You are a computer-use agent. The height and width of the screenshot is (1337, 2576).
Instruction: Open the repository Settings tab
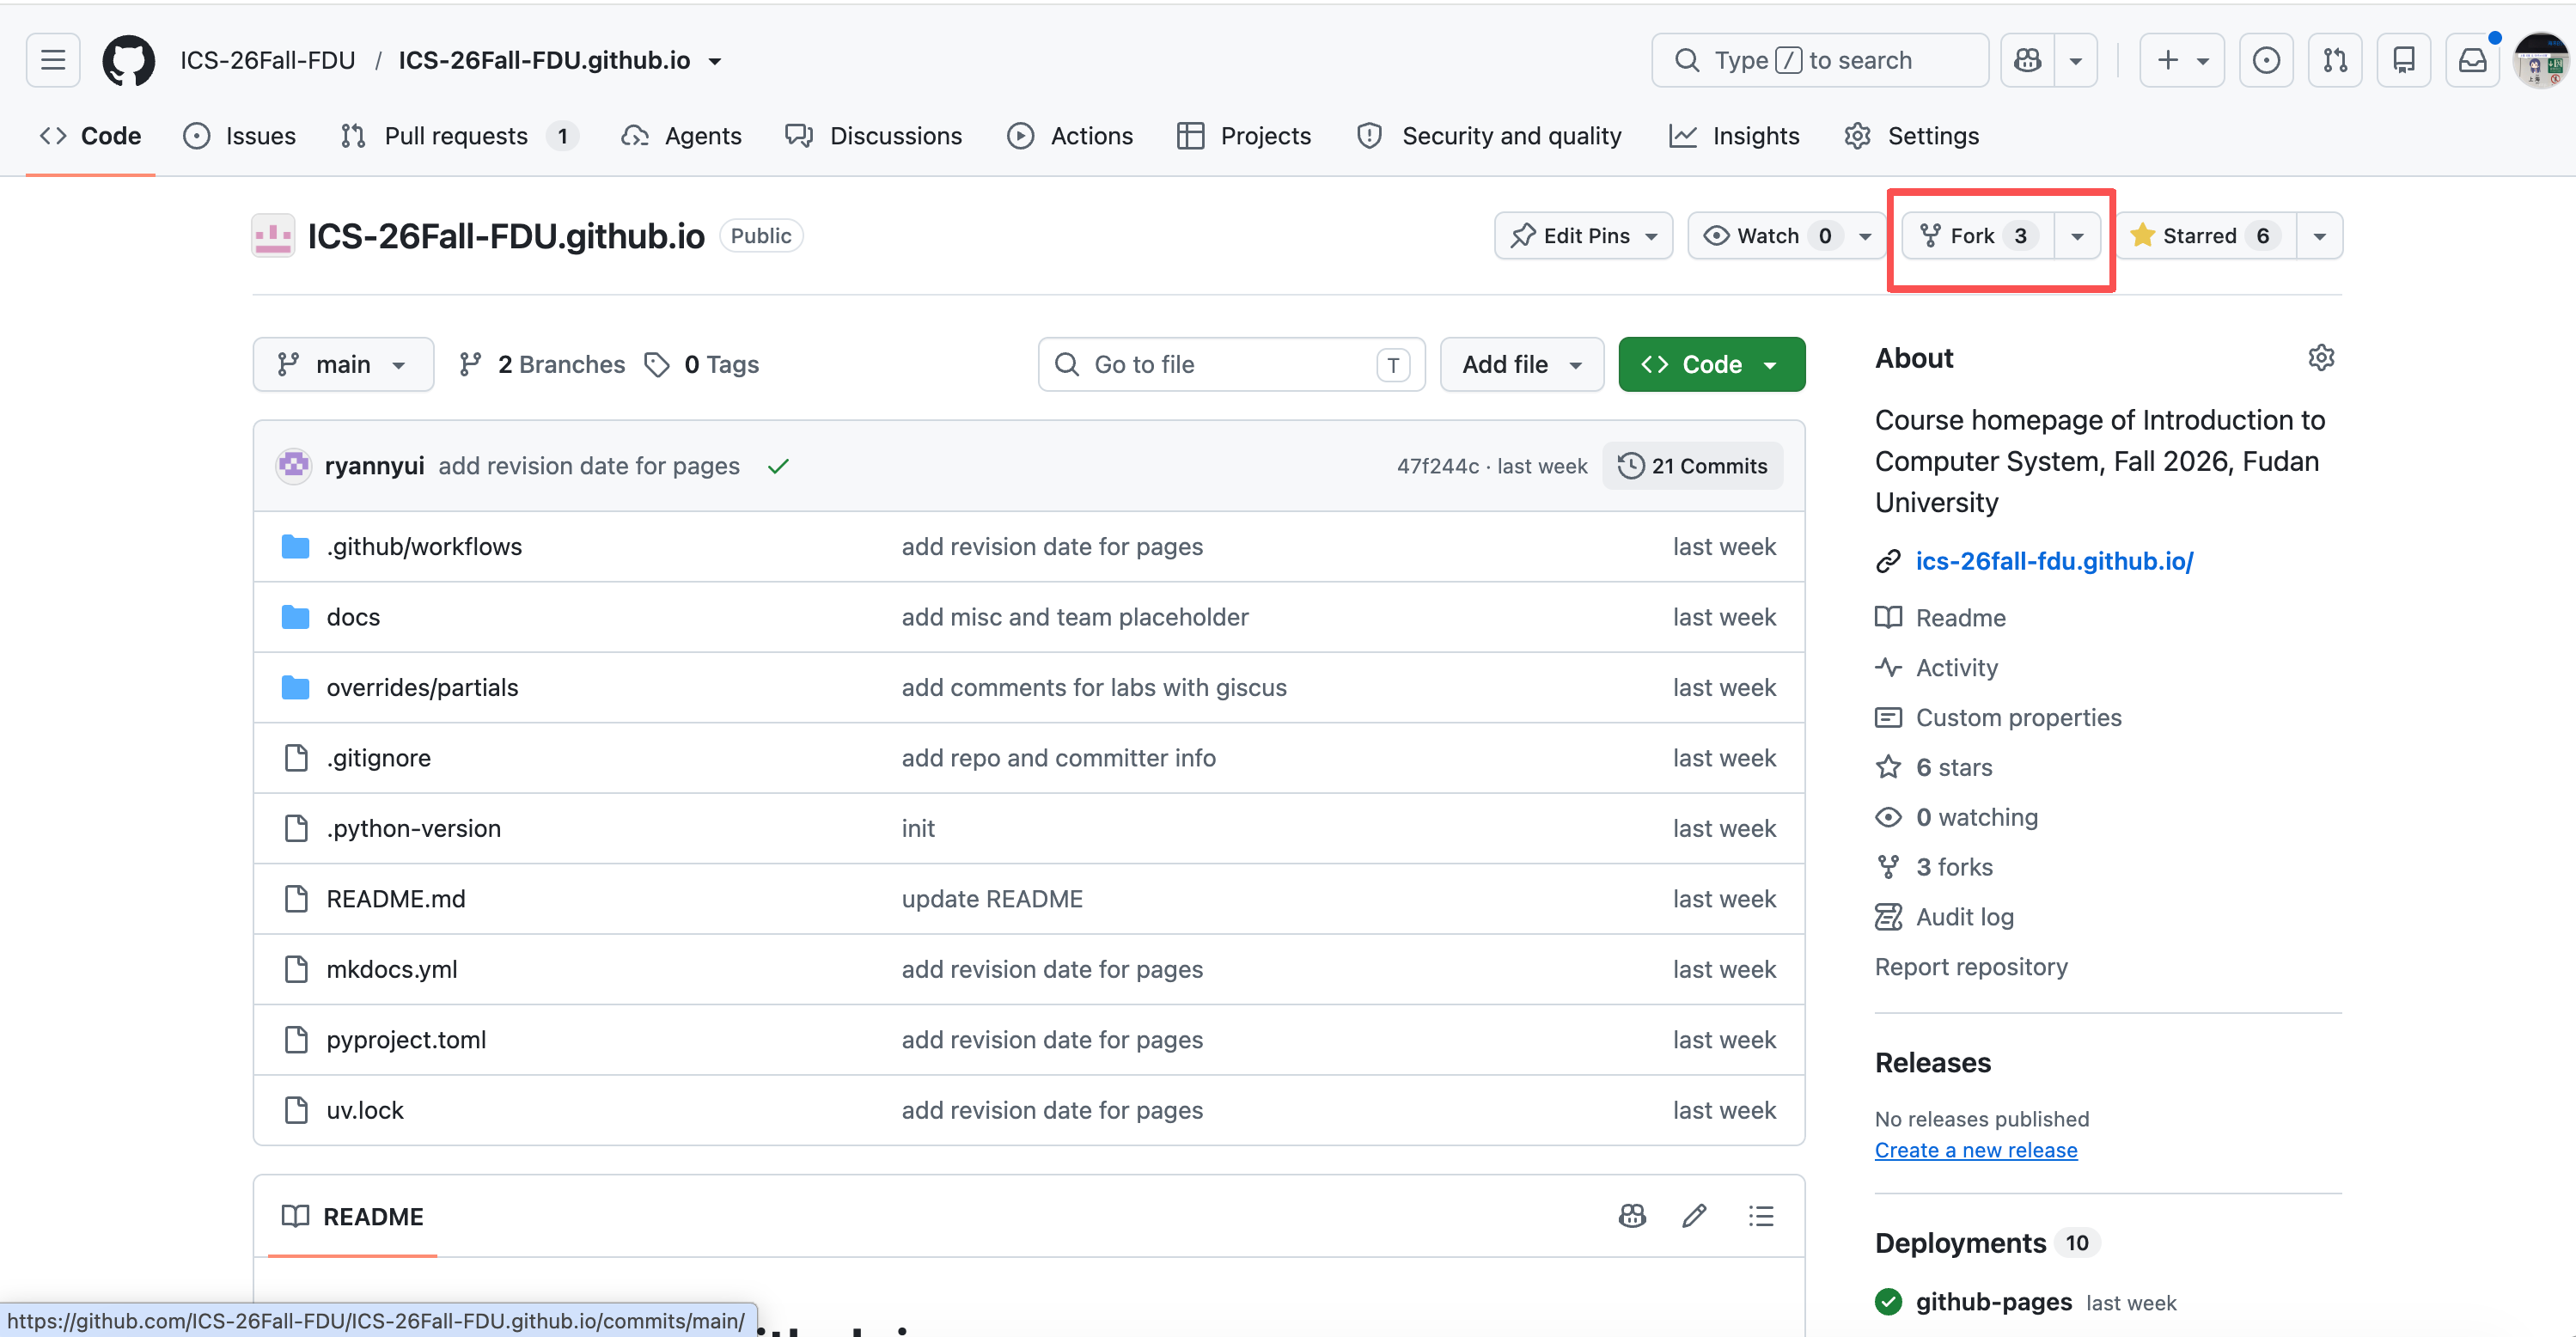tap(1911, 136)
